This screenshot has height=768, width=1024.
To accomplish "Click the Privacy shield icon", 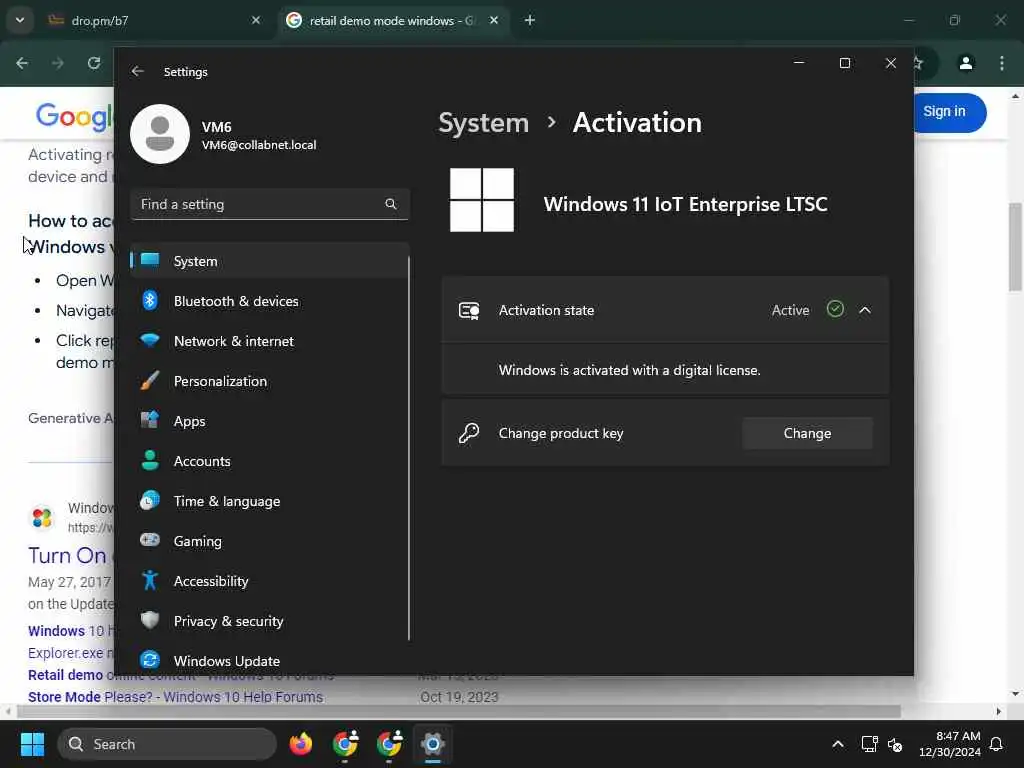I will coord(150,620).
